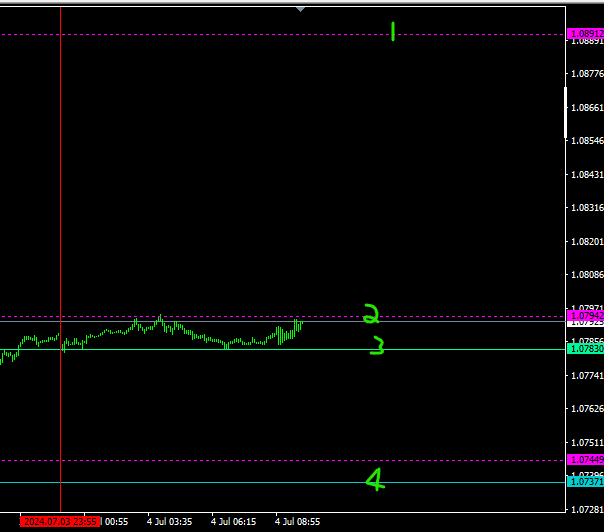604x532 pixels.
Task: Click the magenta 1.07942 price label
Action: (x=586, y=316)
